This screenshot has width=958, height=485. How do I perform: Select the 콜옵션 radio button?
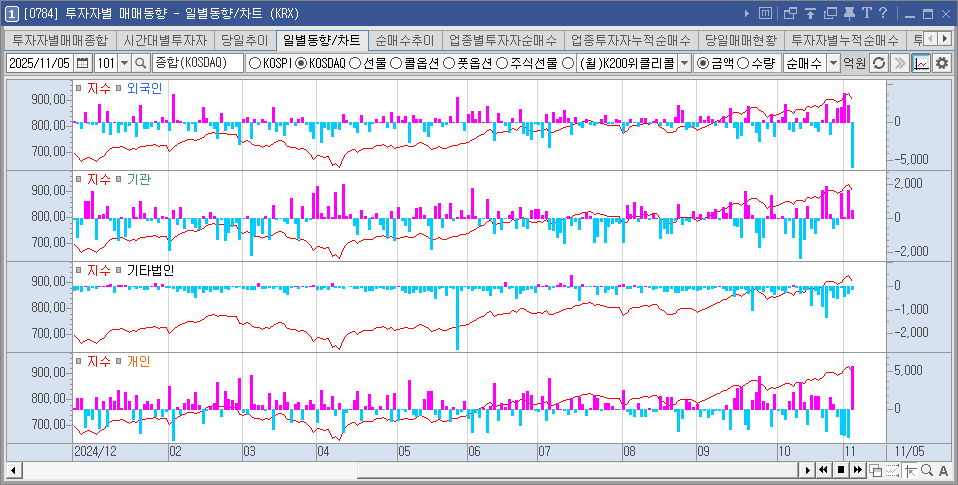tap(396, 63)
